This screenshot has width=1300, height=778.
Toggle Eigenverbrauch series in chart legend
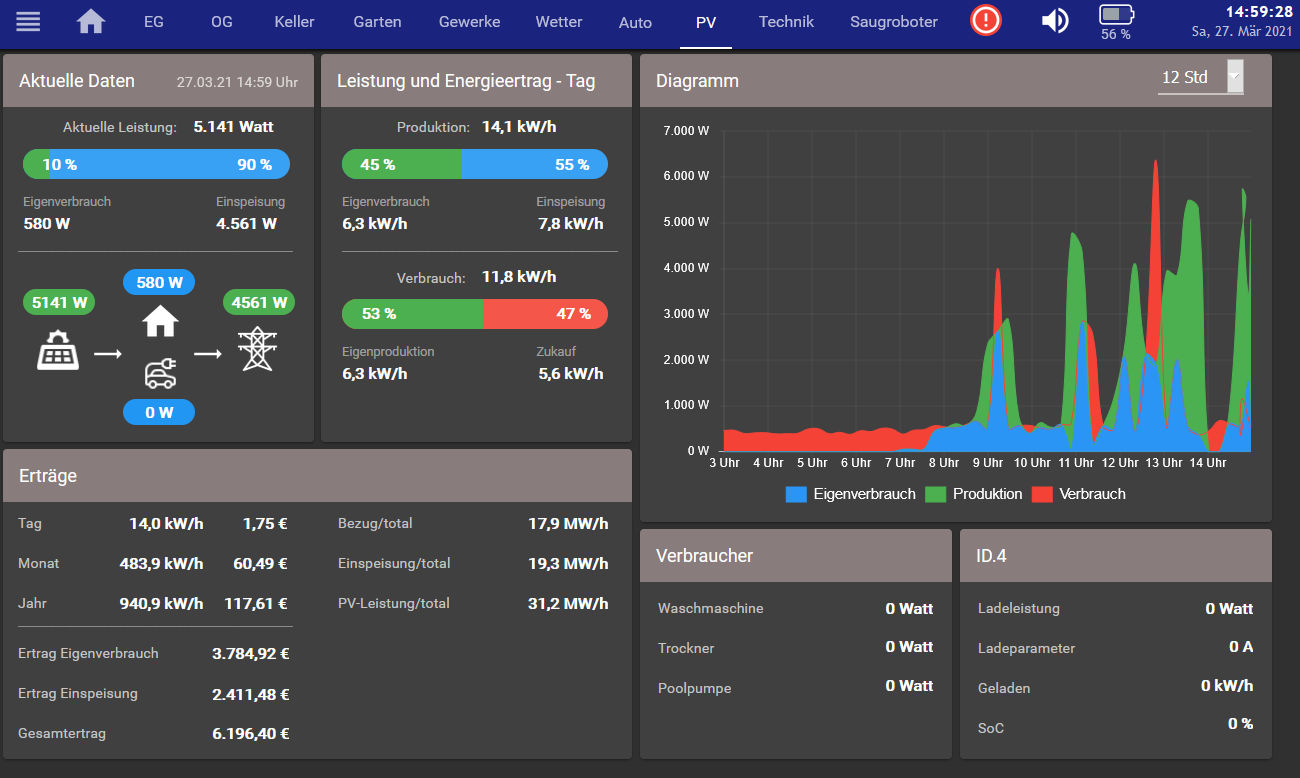pyautogui.click(x=851, y=494)
